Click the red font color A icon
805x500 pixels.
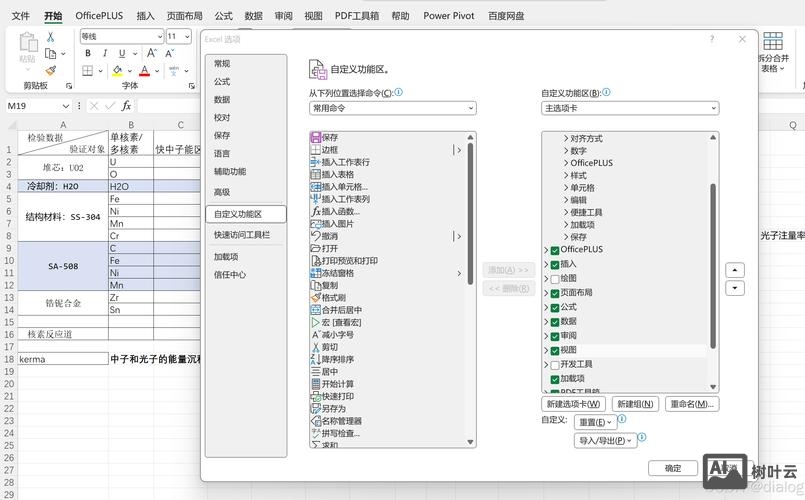tap(145, 70)
